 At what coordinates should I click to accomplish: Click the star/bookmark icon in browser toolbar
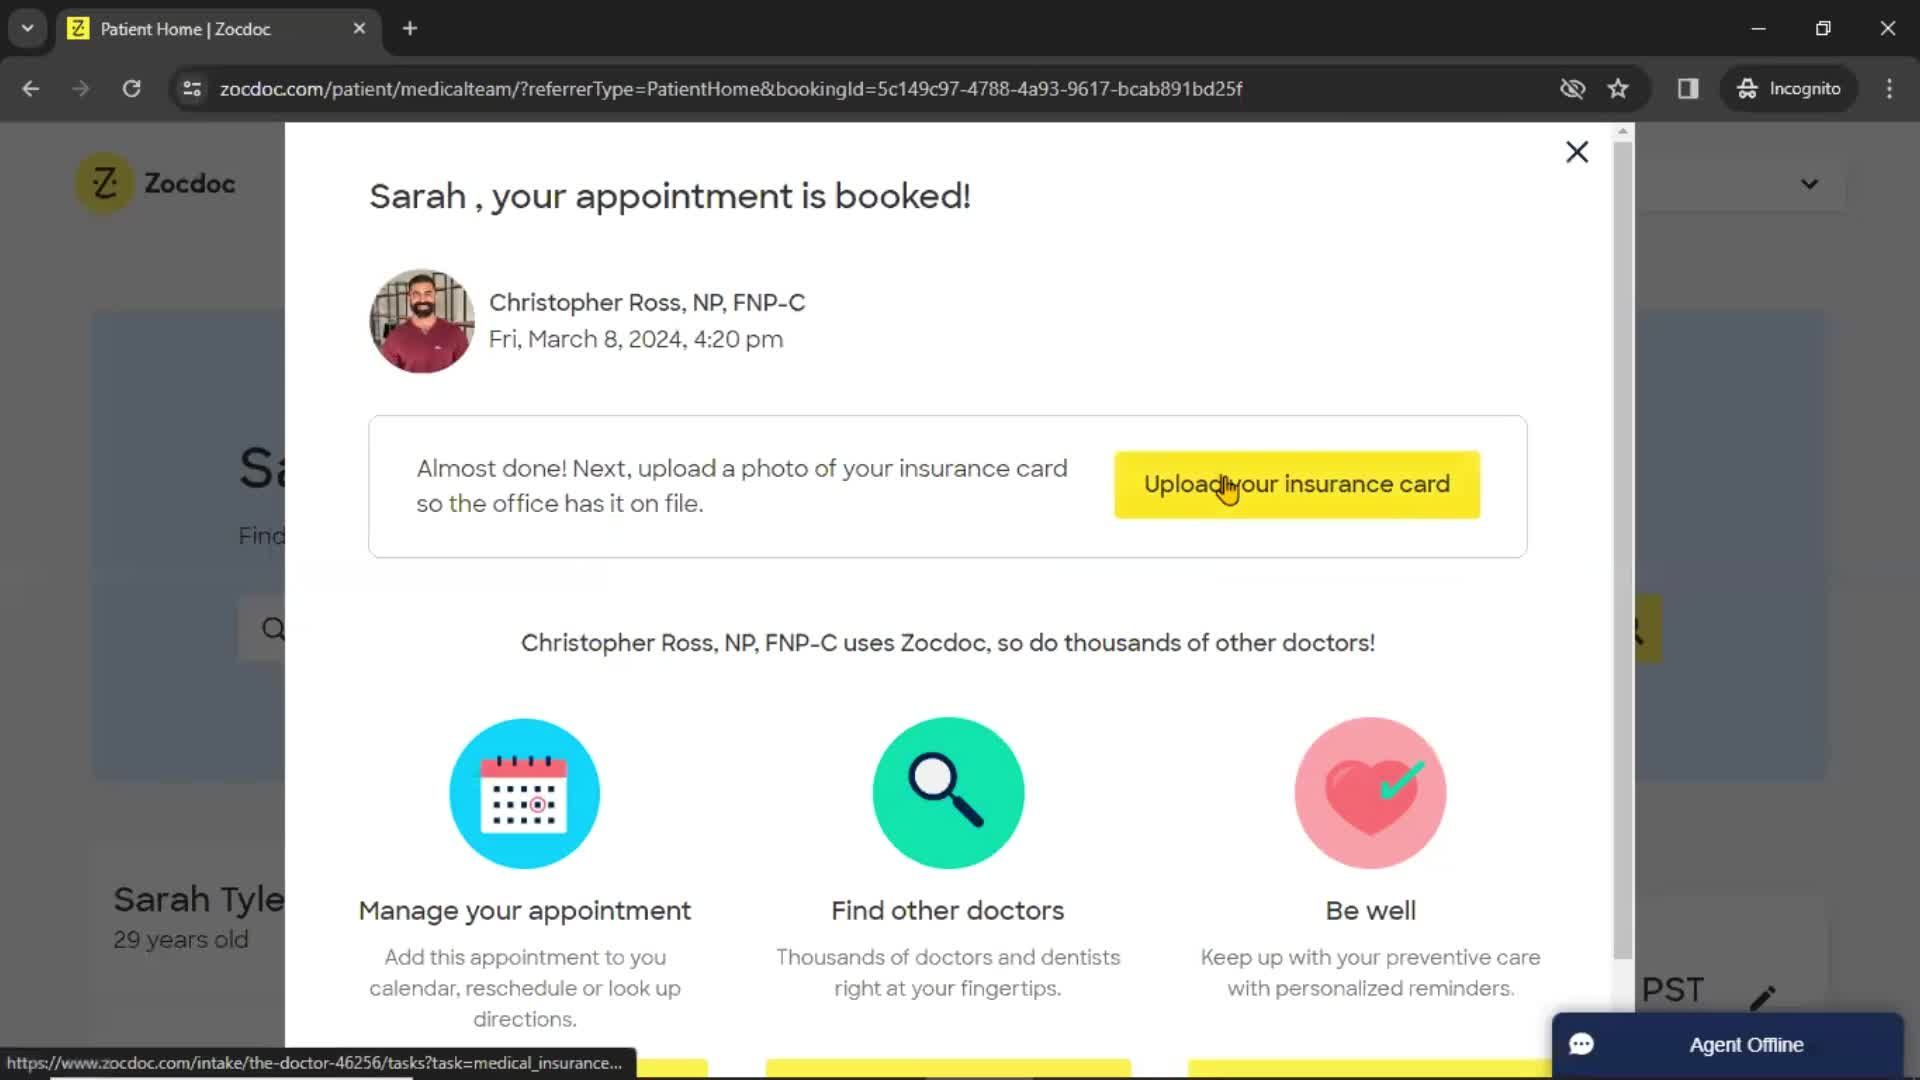pos(1618,88)
